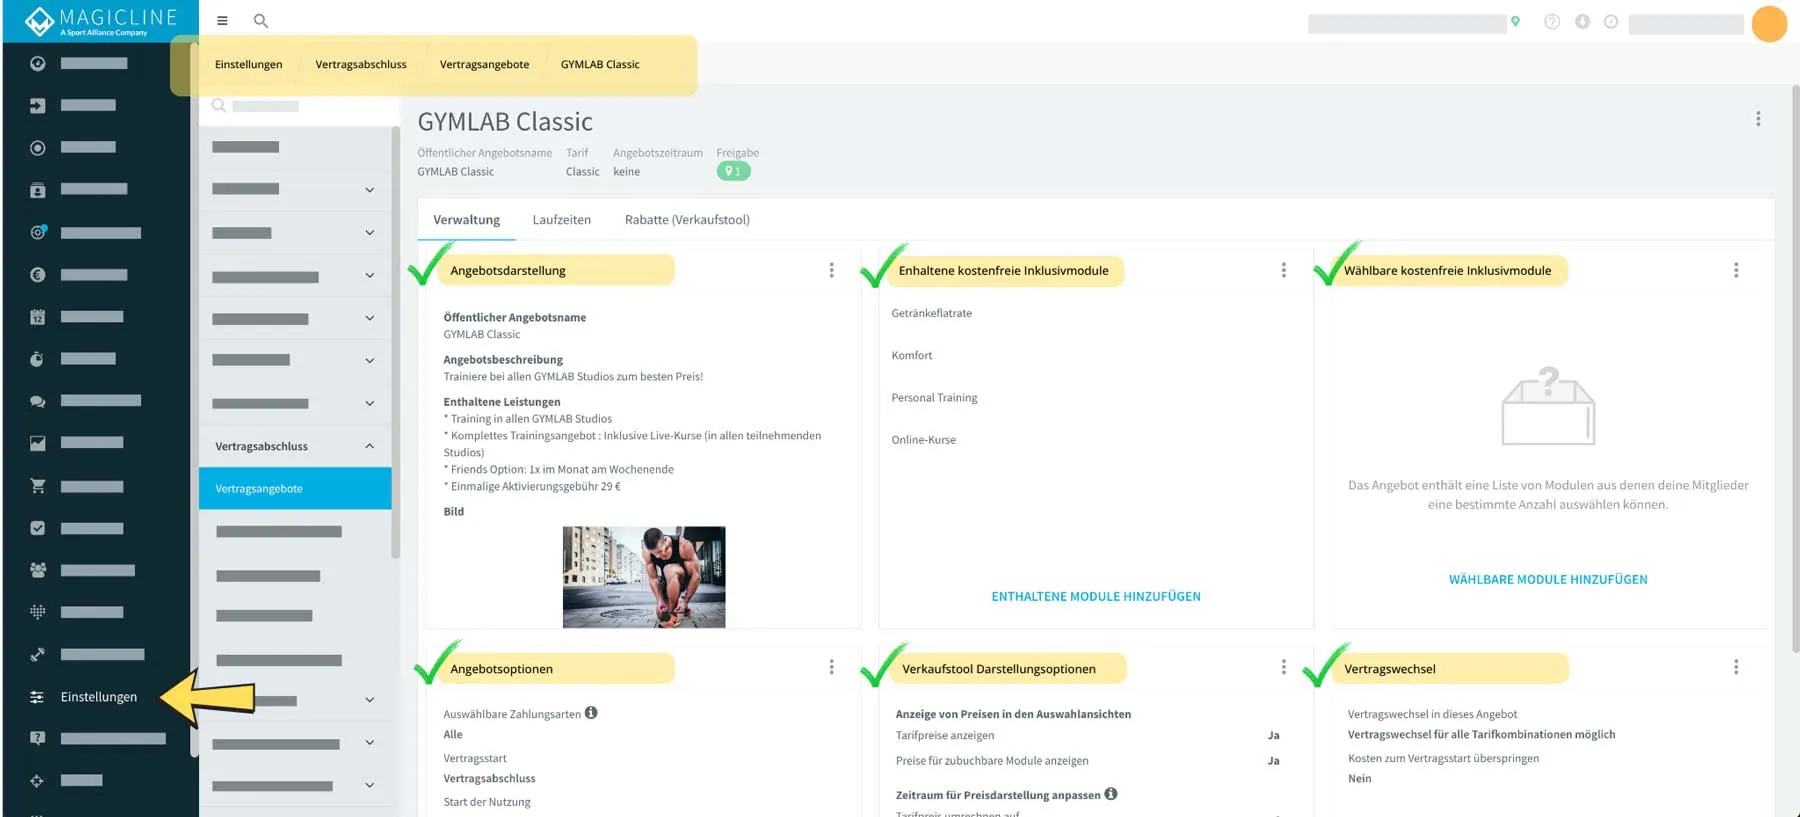Click the hamburger menu icon
The image size is (1800, 817).
[222, 21]
